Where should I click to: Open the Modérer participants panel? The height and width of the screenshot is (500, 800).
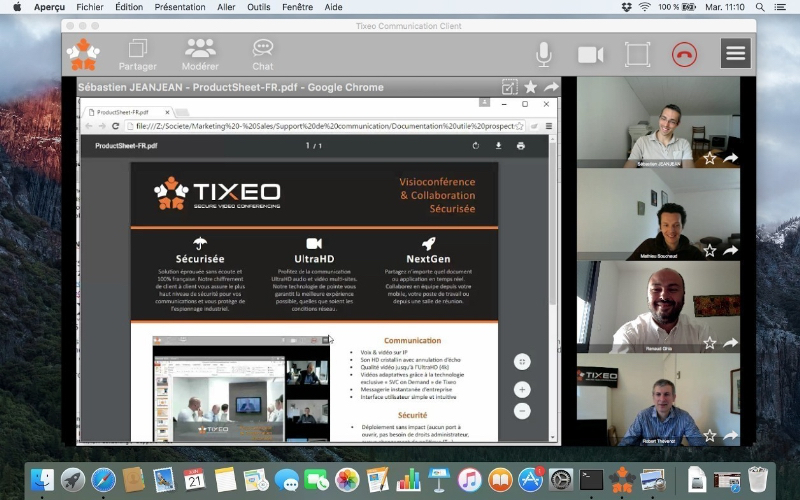point(200,55)
